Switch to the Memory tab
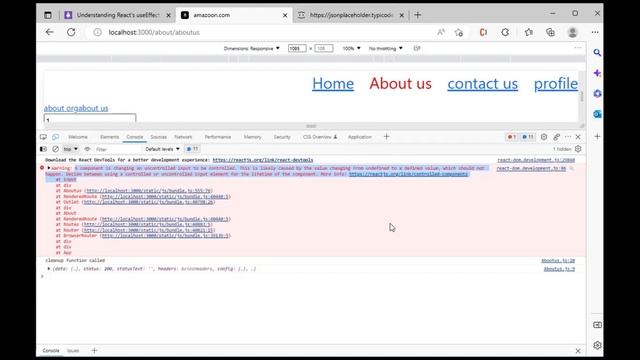The image size is (640, 360). pyautogui.click(x=252, y=137)
